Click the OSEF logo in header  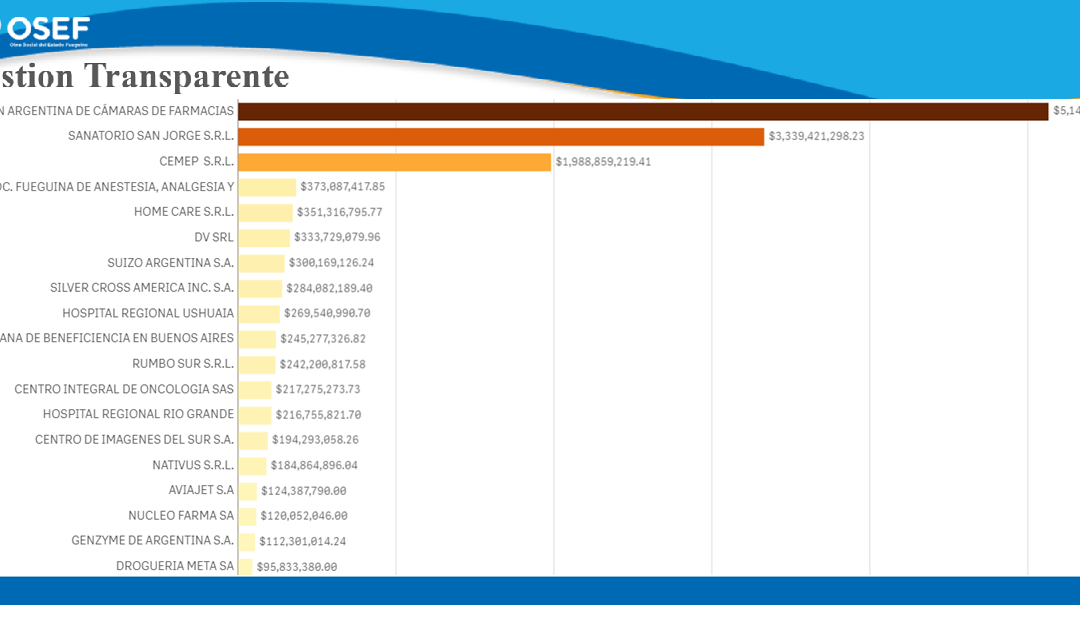[x=45, y=31]
